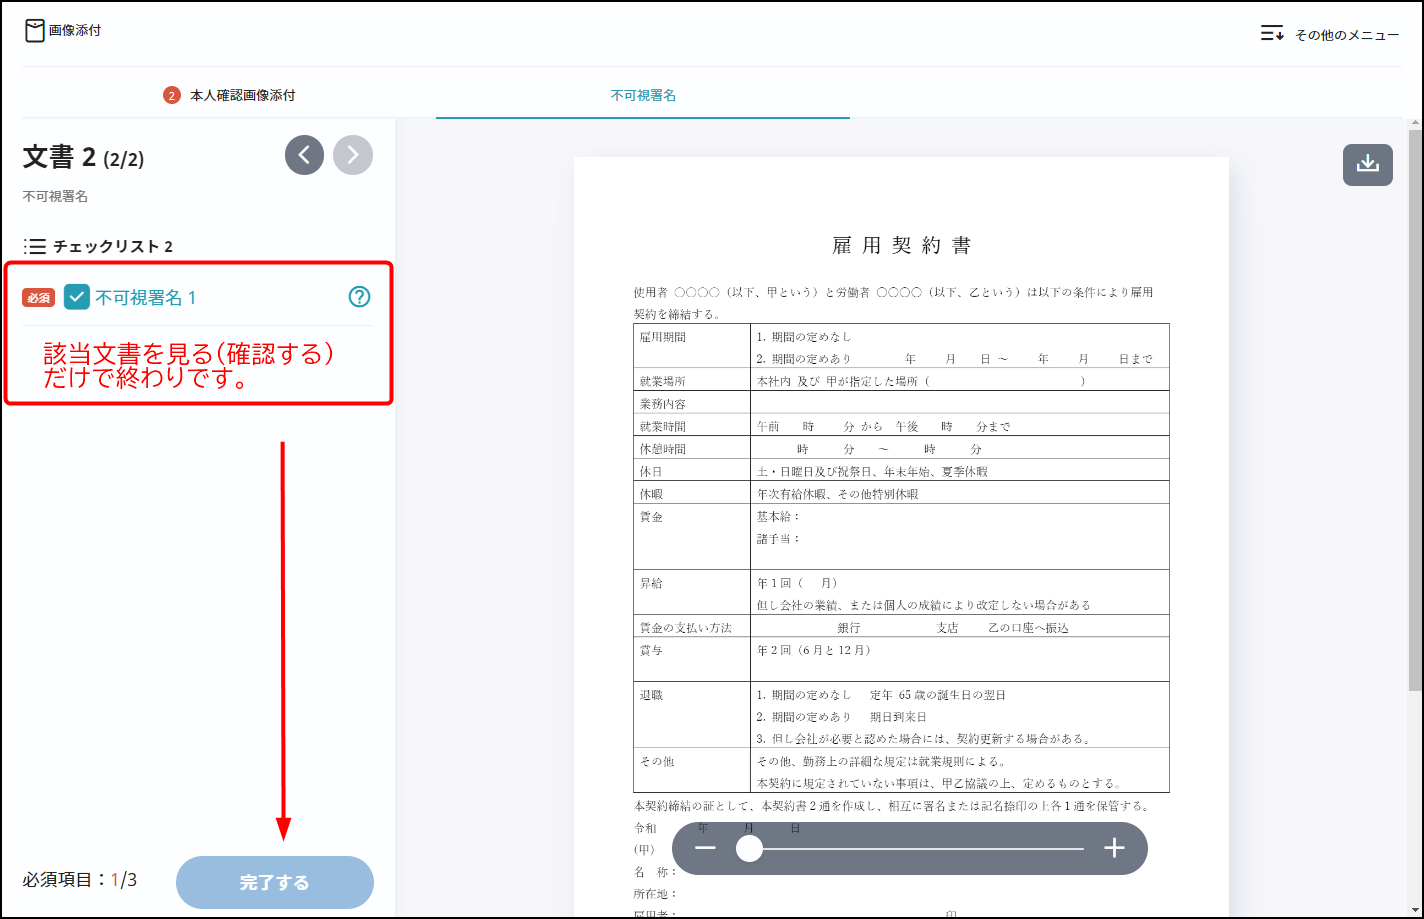Download the document with the download icon

point(1367,165)
